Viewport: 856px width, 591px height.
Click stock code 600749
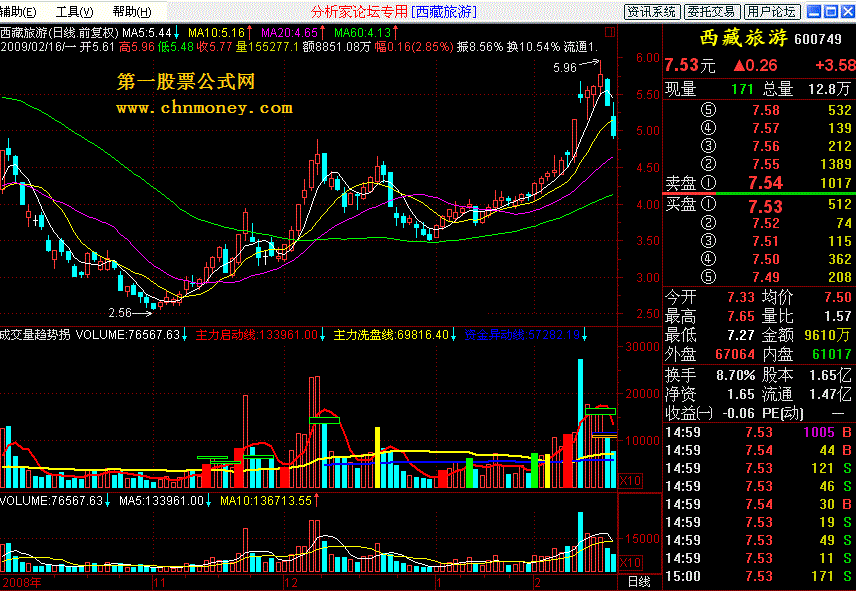818,39
